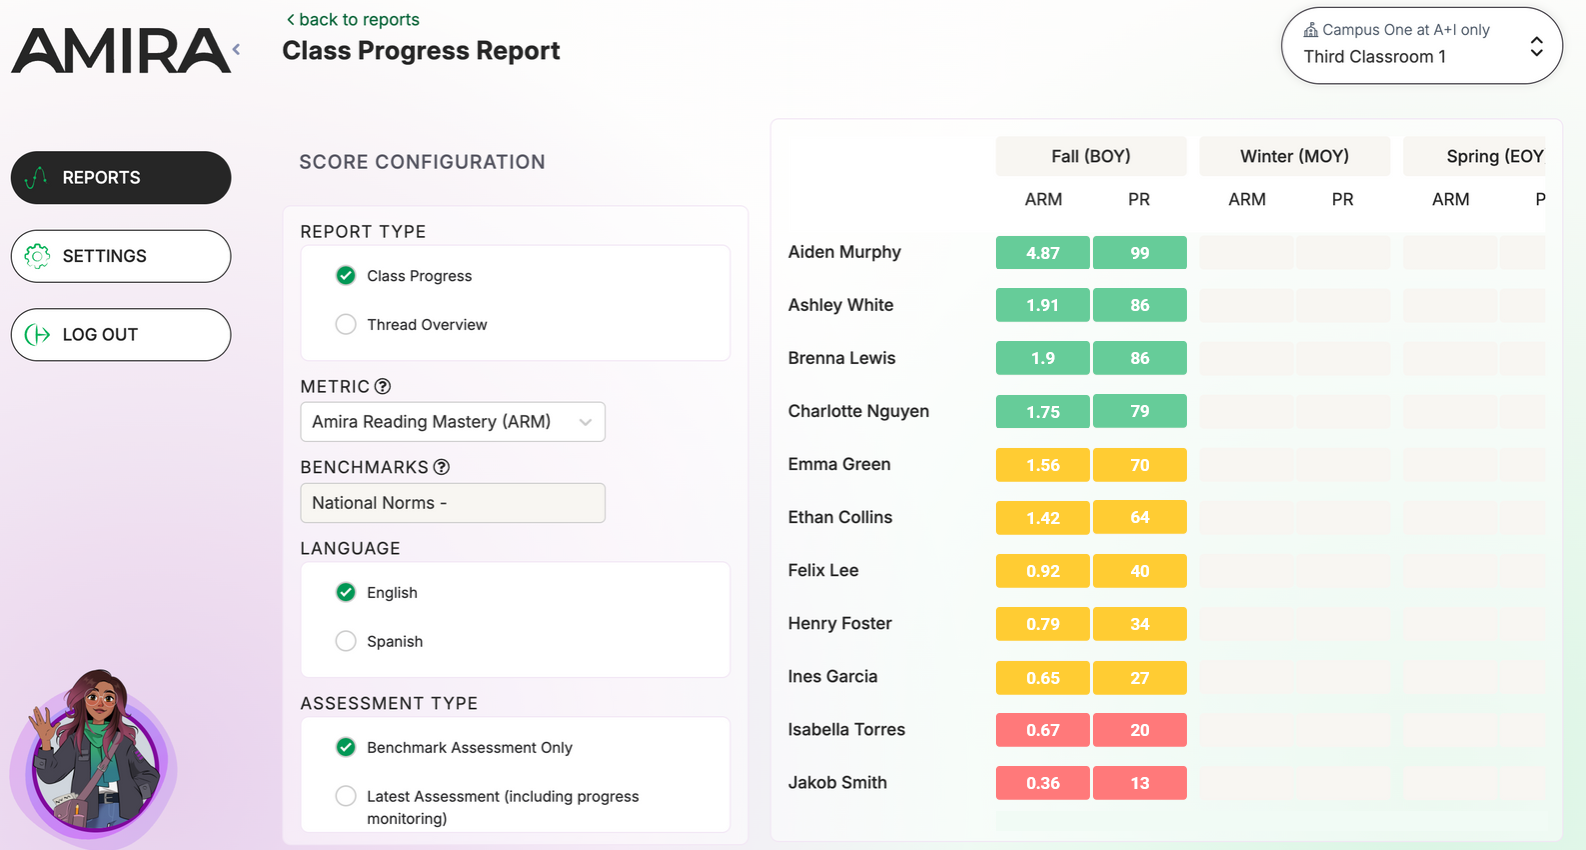Open Aiden Murphy's student row
Screen dimensions: 1586x850
(x=844, y=252)
